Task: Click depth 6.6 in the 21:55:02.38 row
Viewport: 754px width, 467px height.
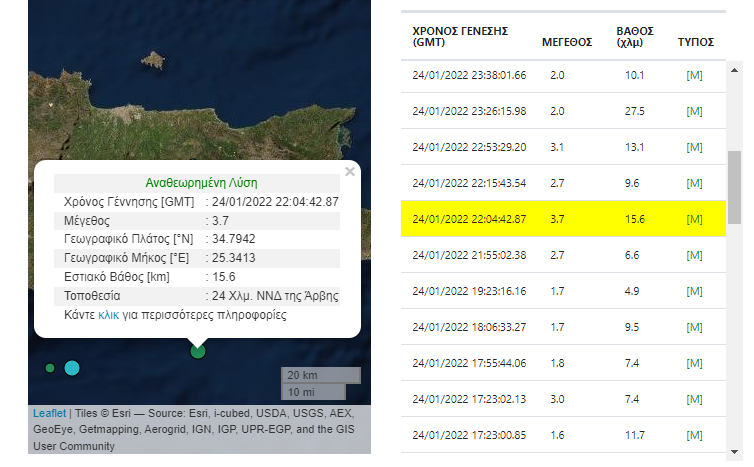Action: coord(632,255)
